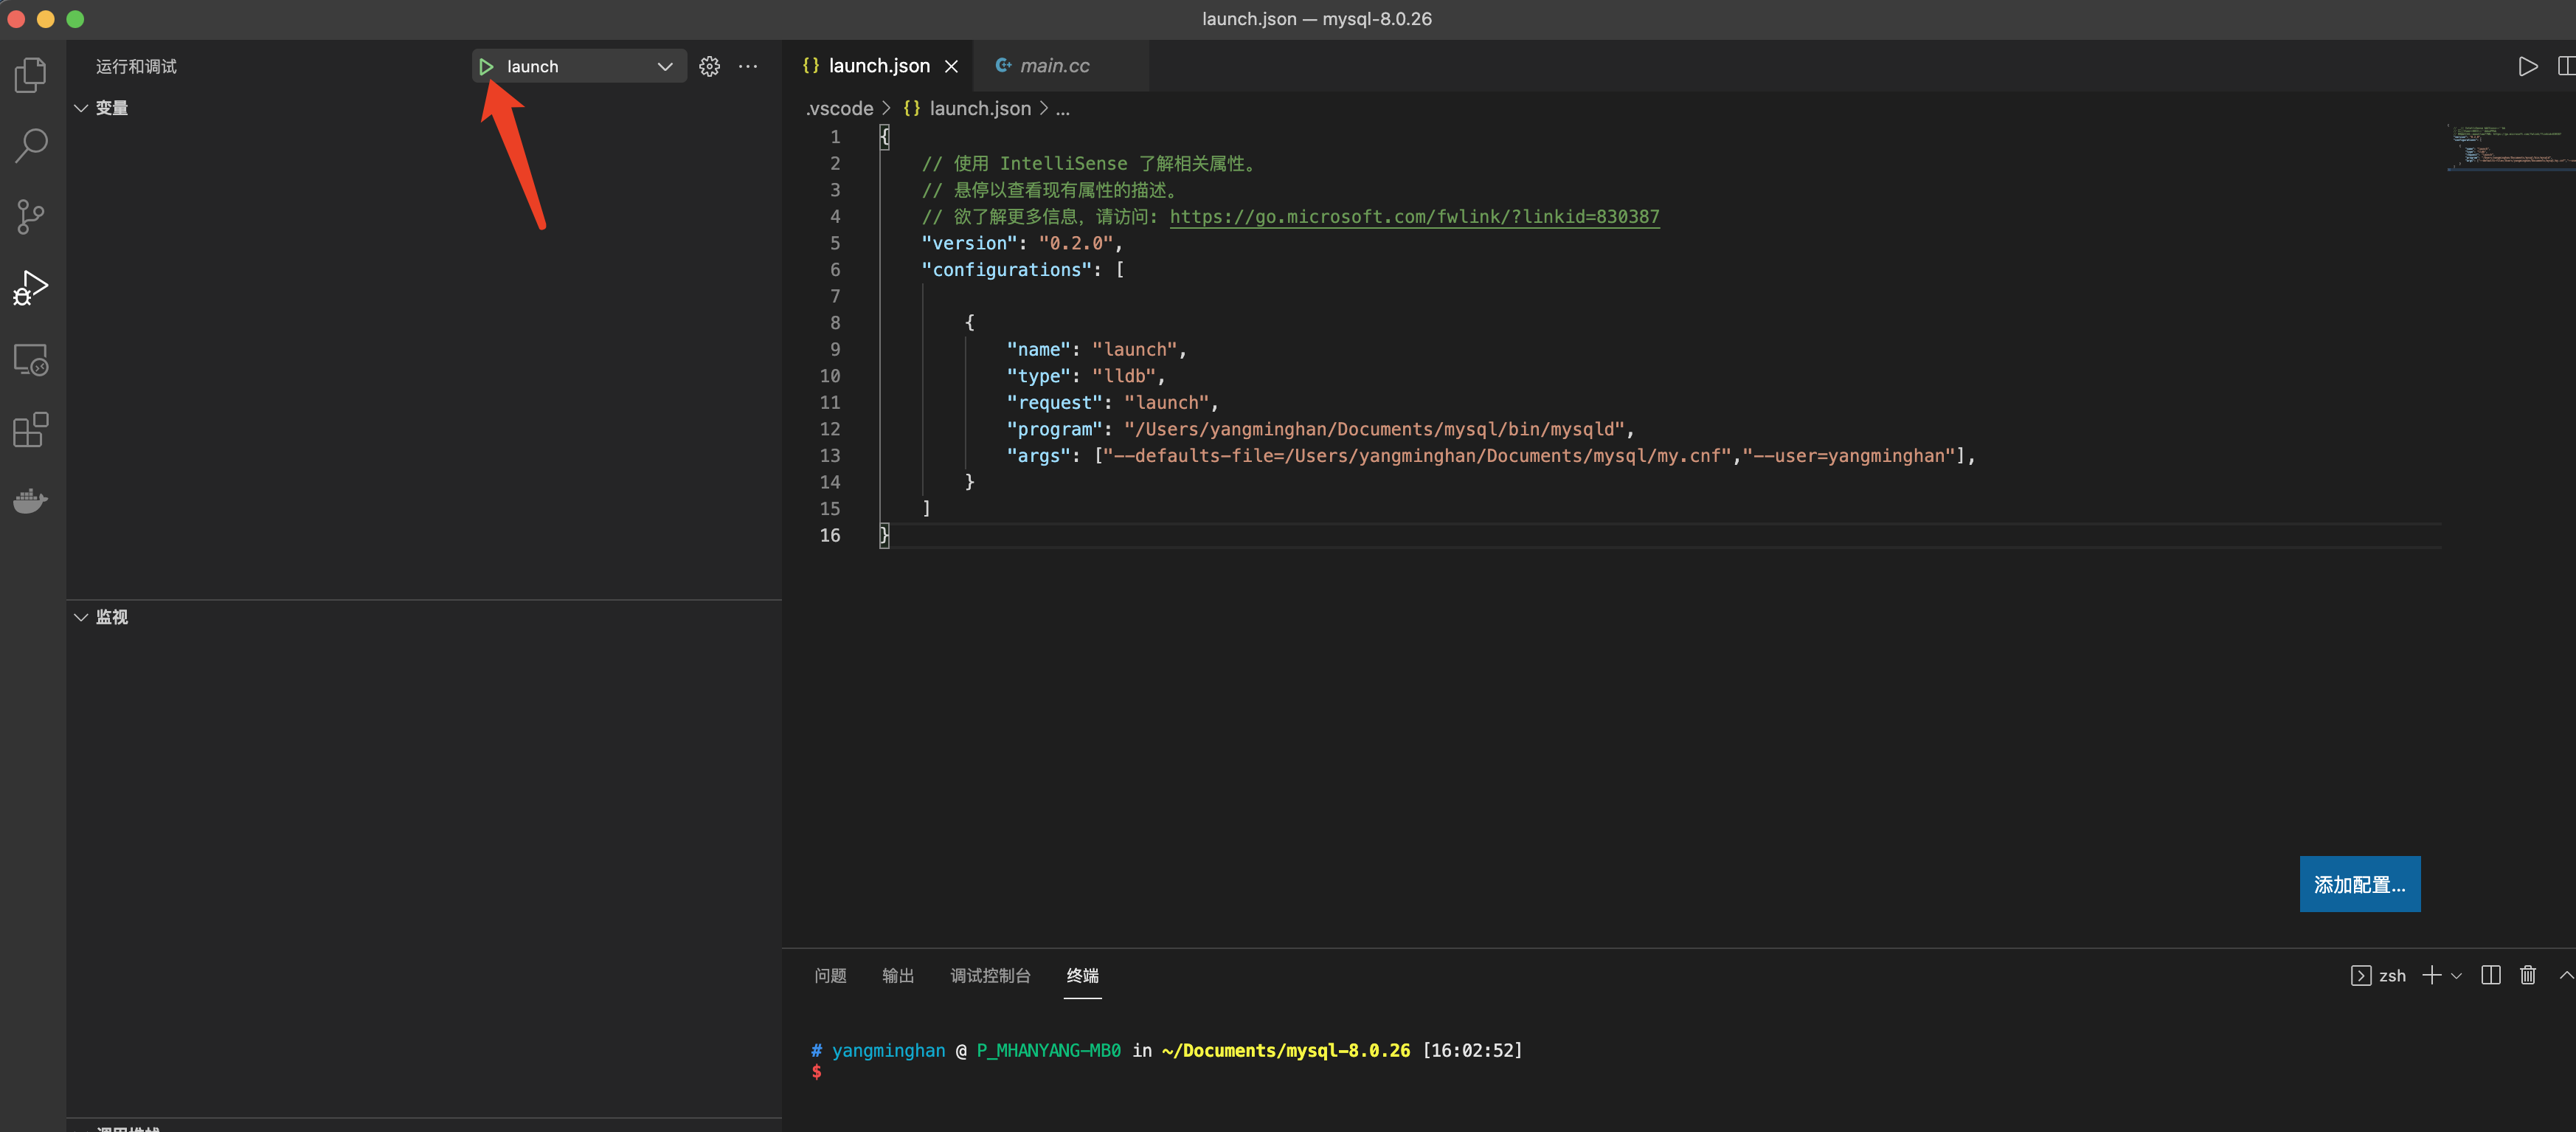This screenshot has height=1132, width=2576.
Task: Open the Extensions view
Action: click(31, 430)
